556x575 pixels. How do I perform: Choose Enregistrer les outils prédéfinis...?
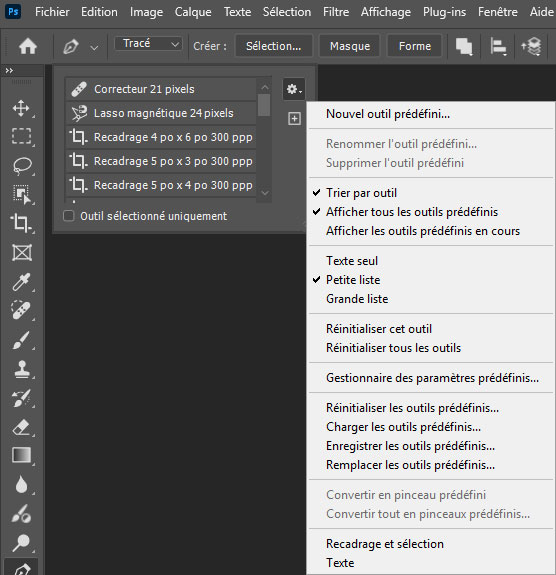click(x=410, y=446)
